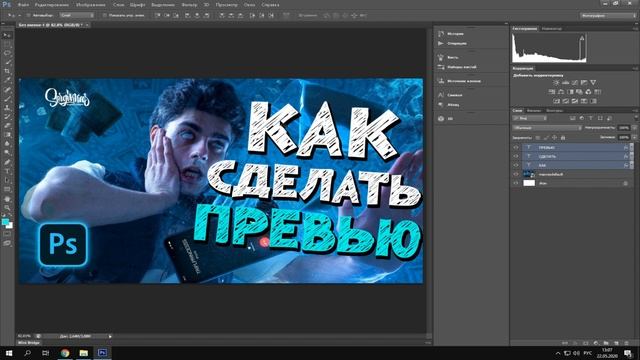Select the Lasso tool
The height and width of the screenshot is (360, 640).
pos(7,53)
